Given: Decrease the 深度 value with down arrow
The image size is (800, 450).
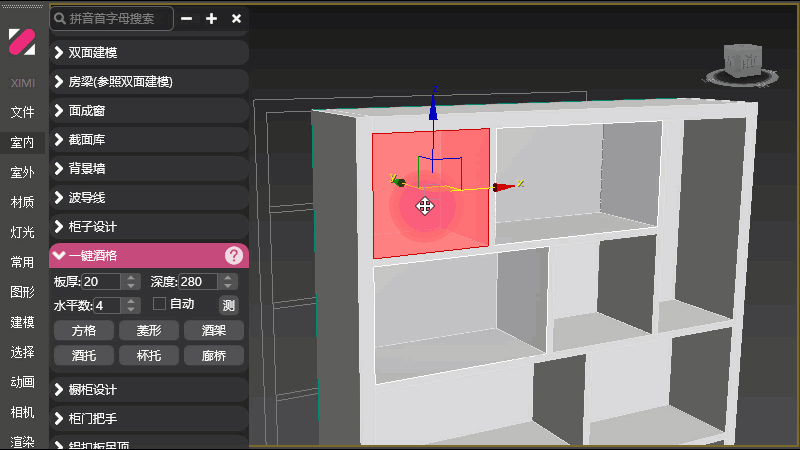Looking at the screenshot, I should (x=228, y=286).
